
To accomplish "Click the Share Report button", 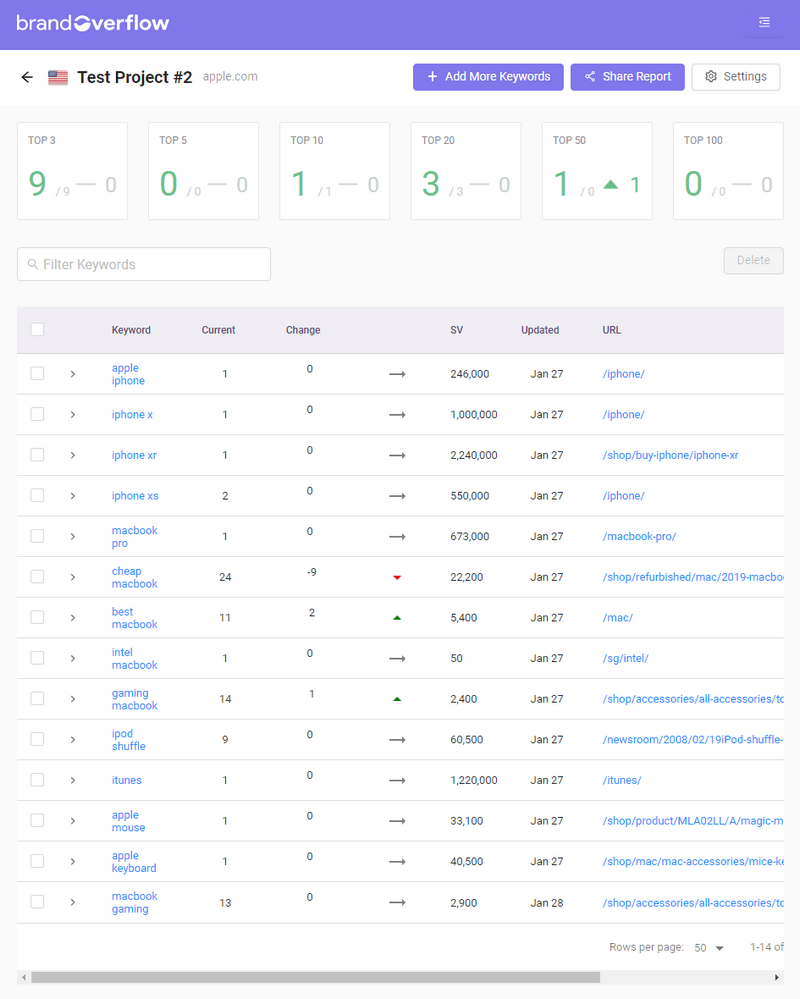I will [x=627, y=77].
